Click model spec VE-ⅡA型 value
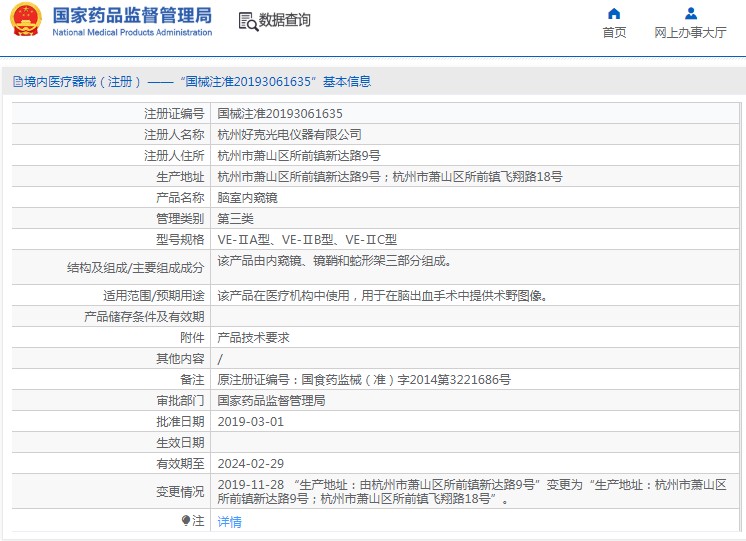Screen dimensions: 746x541 tap(307, 239)
